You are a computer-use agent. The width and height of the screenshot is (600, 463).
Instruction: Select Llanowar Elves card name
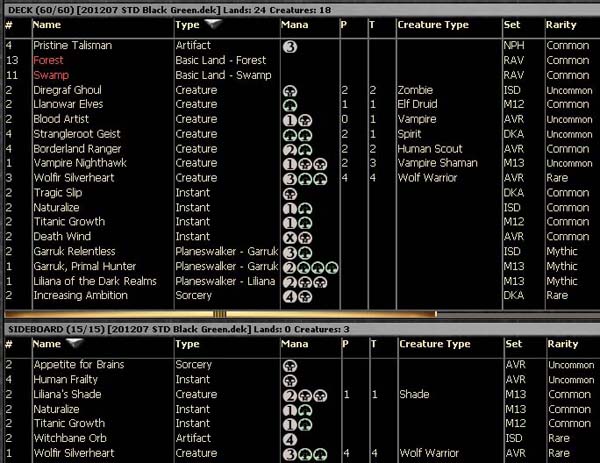click(x=68, y=104)
